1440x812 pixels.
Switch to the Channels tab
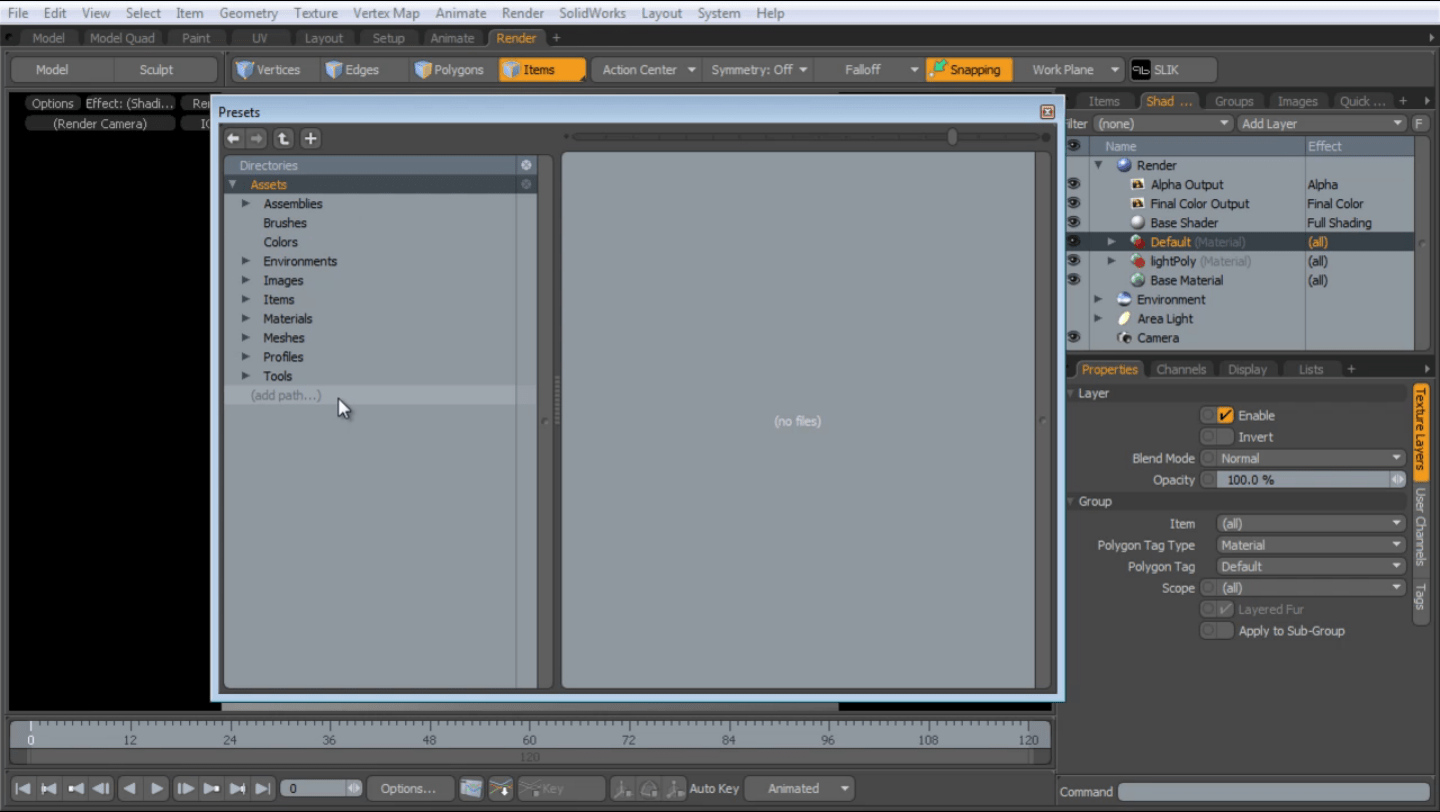tap(1180, 369)
